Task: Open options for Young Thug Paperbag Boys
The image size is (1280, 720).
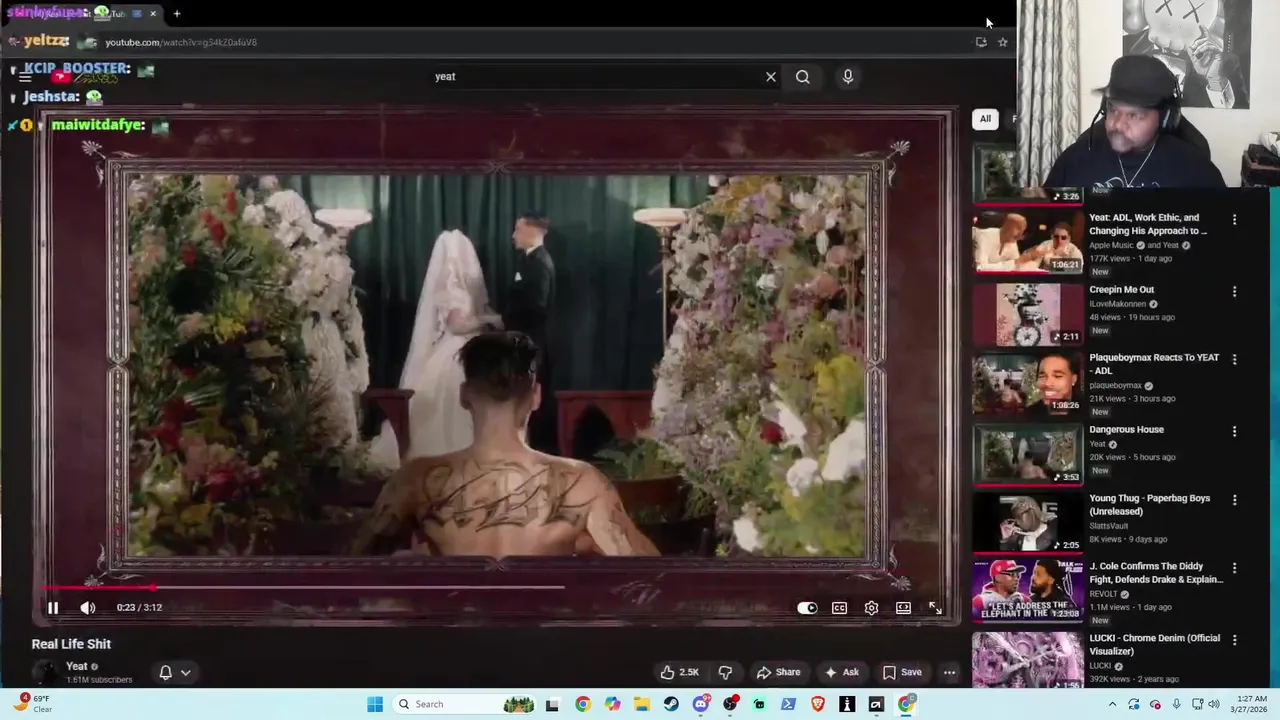Action: 1234,499
